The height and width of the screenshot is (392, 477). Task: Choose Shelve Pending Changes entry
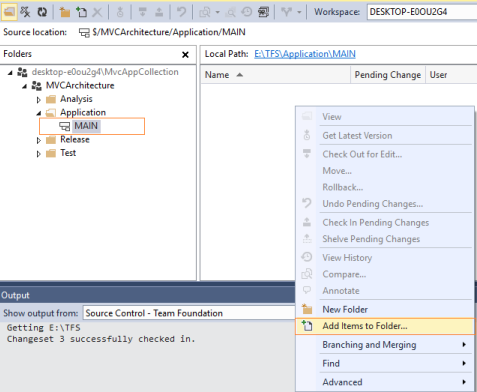pyautogui.click(x=385, y=239)
